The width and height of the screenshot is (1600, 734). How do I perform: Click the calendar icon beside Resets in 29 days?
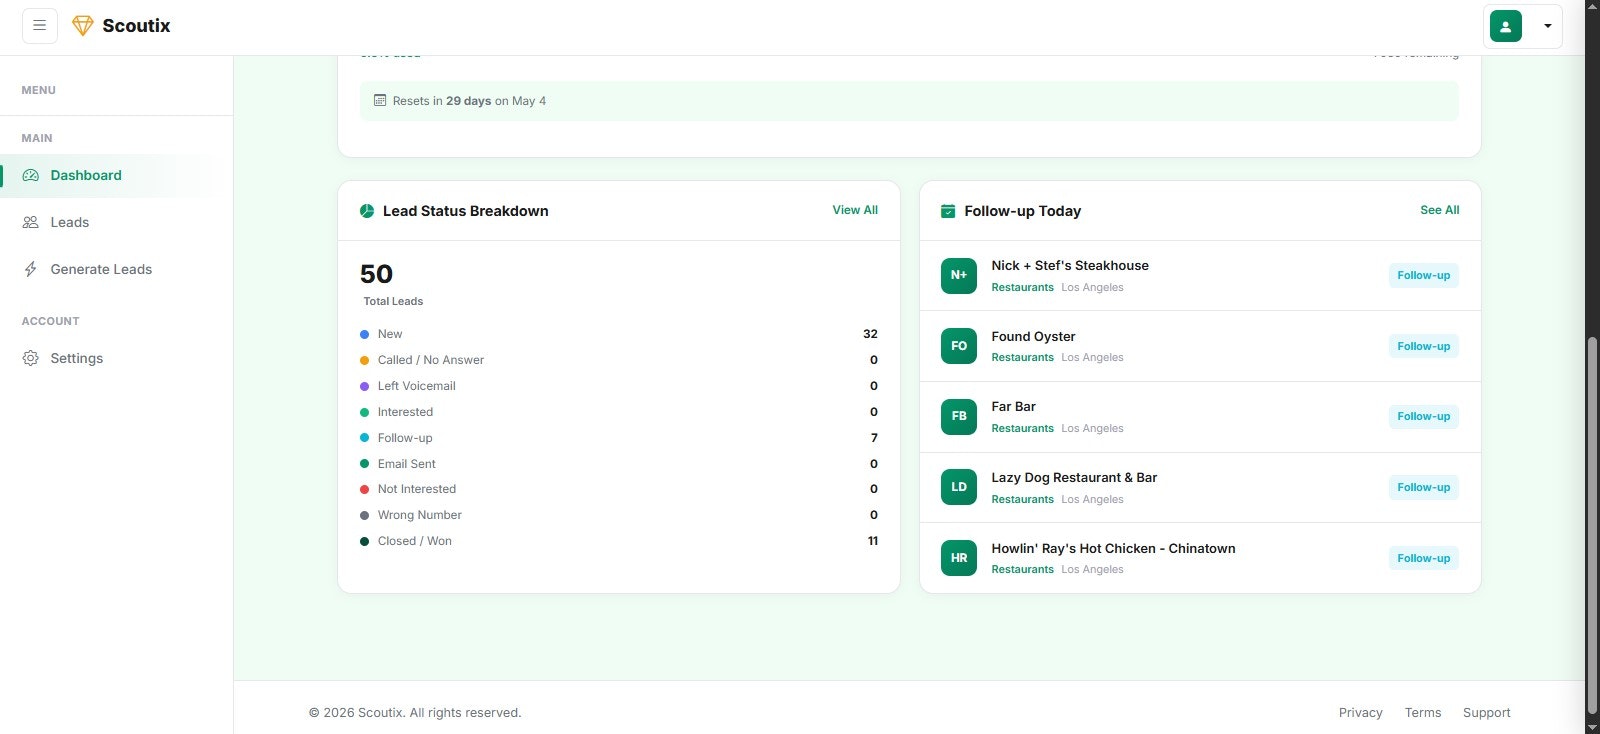click(x=380, y=100)
